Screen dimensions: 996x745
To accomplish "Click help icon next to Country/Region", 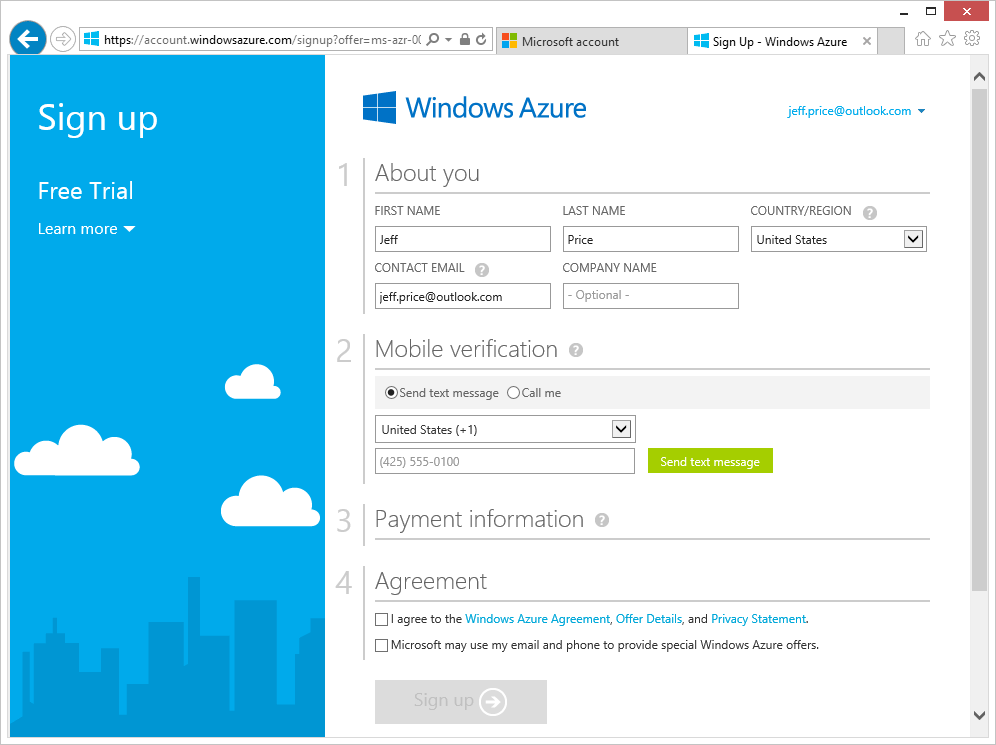I will [x=870, y=213].
